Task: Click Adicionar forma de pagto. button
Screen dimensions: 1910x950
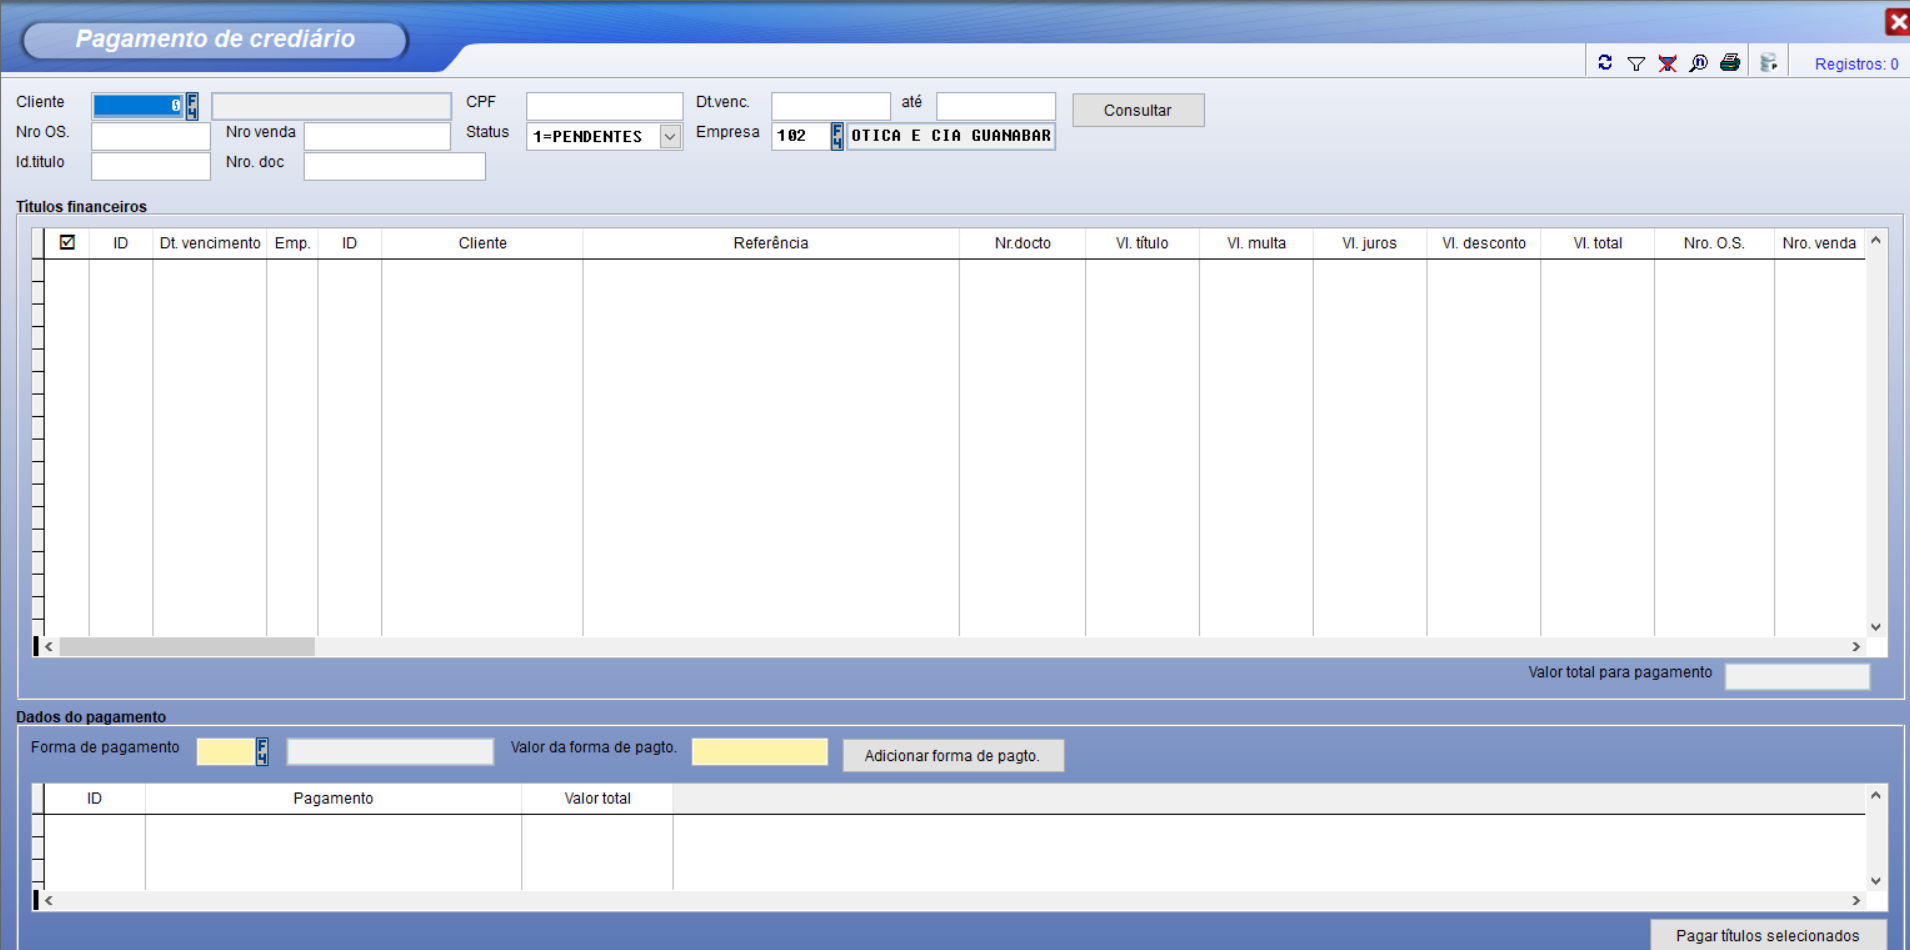Action: [x=952, y=756]
